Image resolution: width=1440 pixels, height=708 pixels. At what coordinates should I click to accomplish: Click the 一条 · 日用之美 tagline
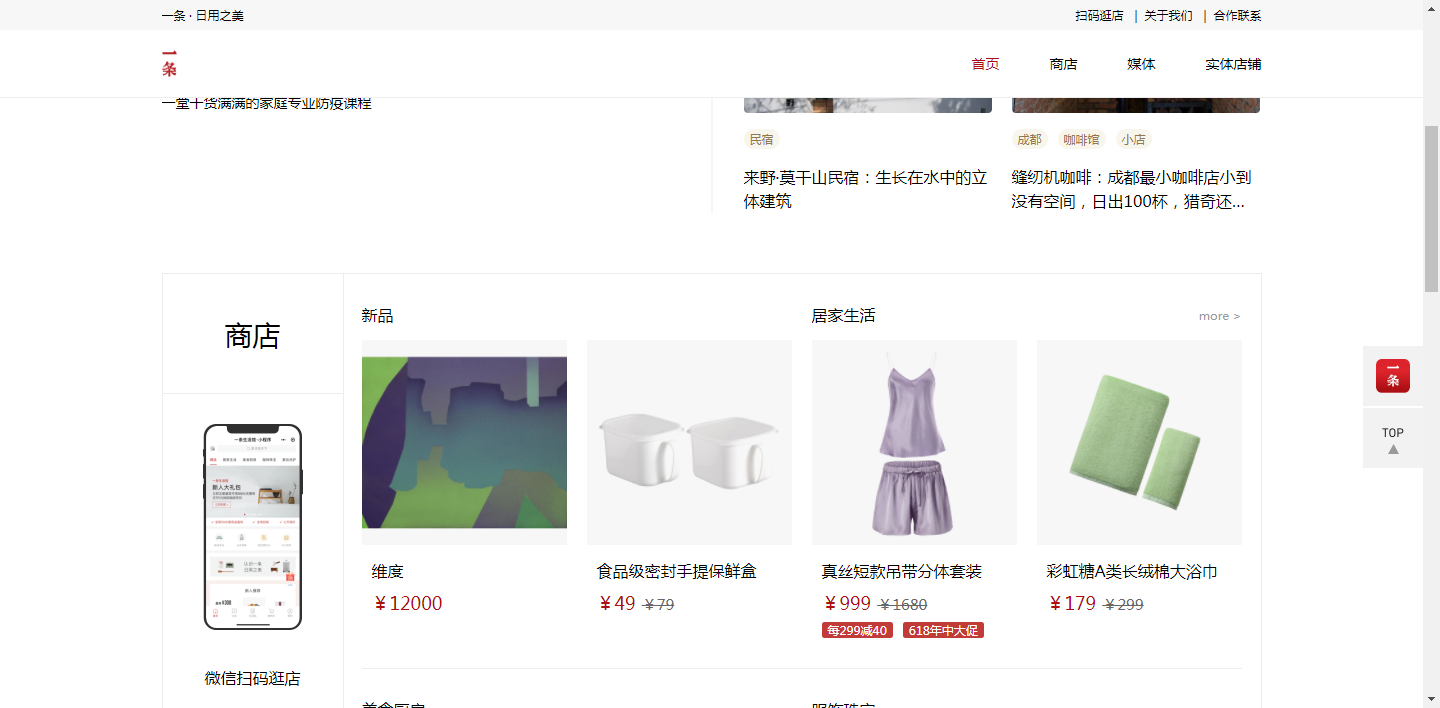point(202,16)
